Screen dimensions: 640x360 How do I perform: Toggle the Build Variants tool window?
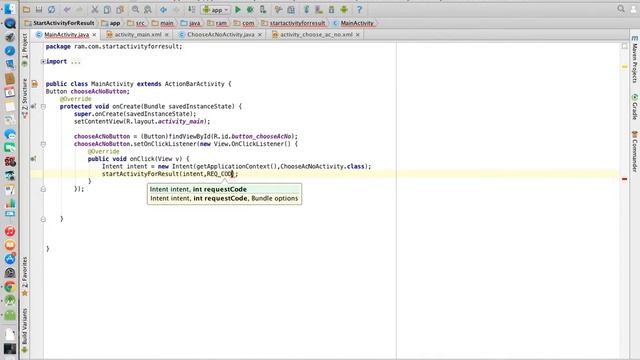click(24, 330)
